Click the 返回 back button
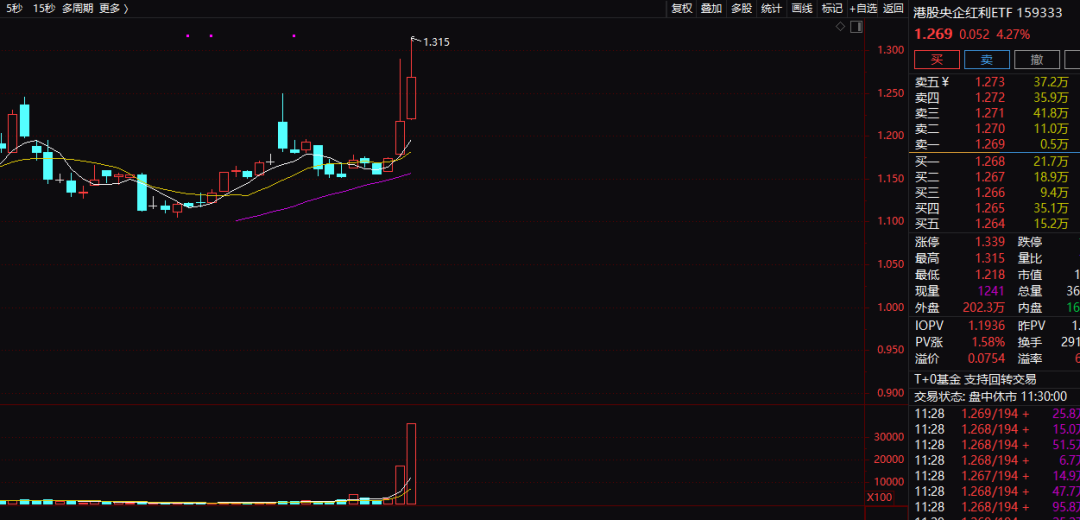Viewport: 1080px width, 520px height. pyautogui.click(x=893, y=8)
